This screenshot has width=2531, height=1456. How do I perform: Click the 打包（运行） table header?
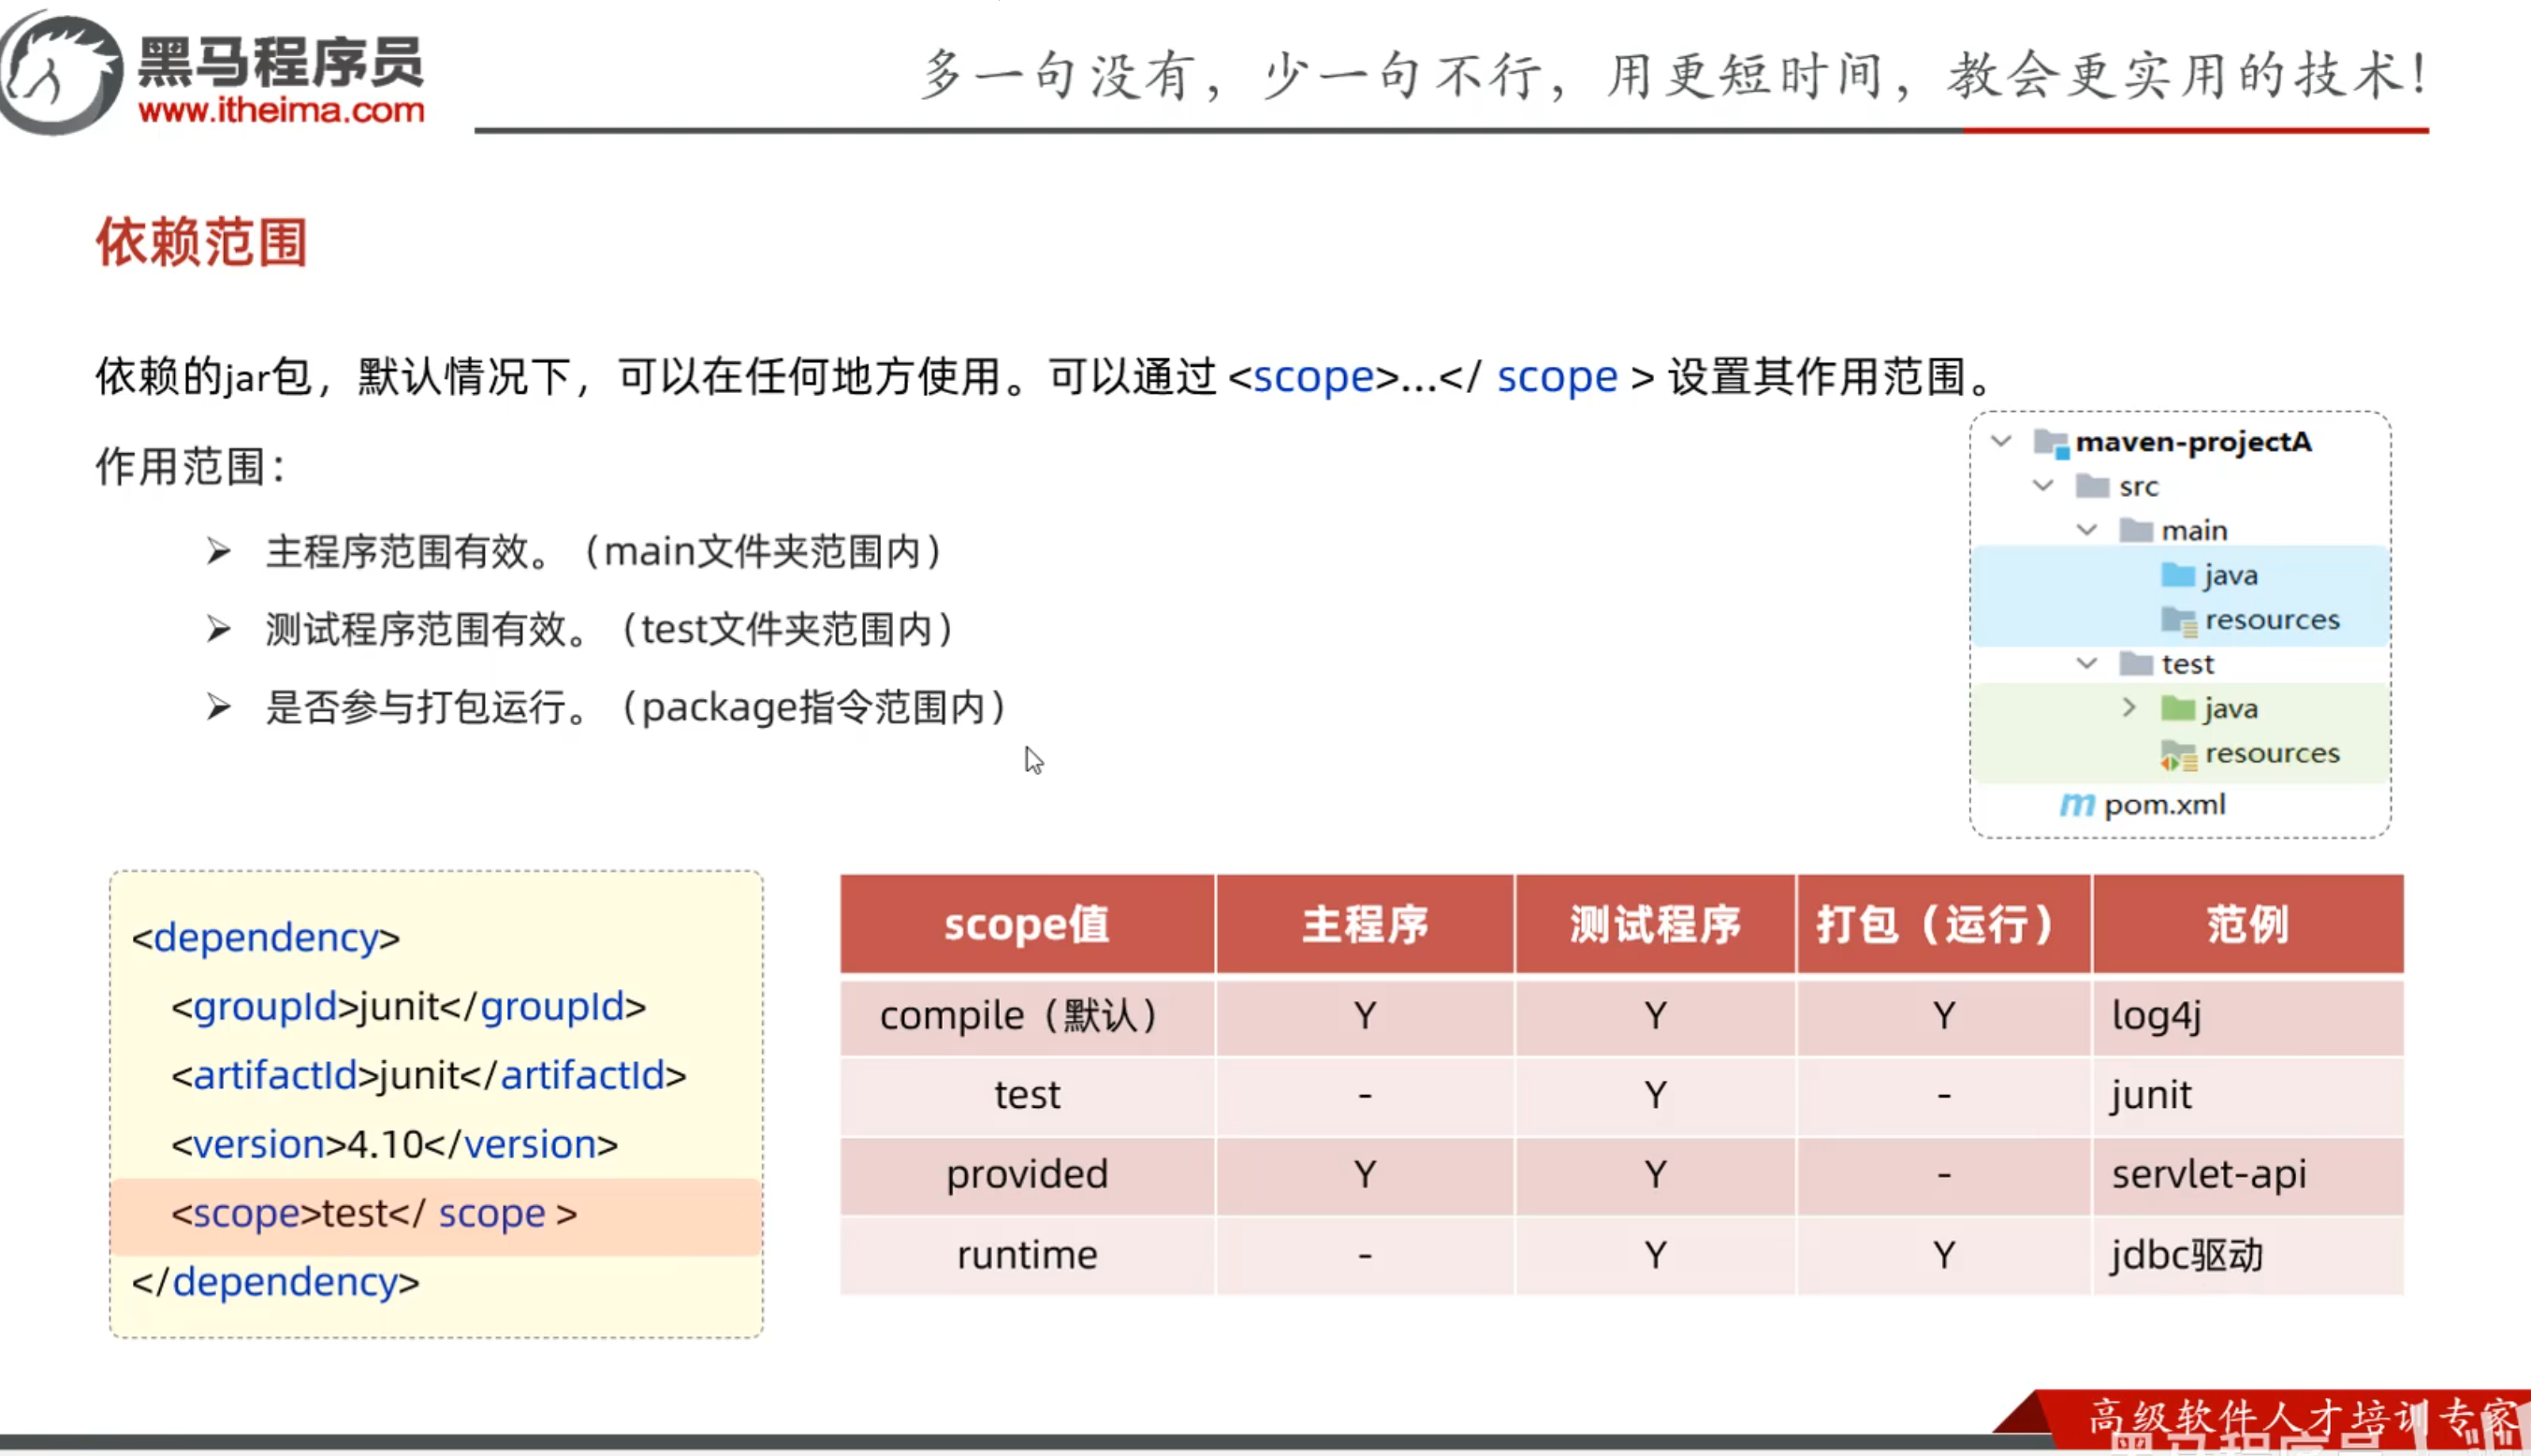point(1943,923)
